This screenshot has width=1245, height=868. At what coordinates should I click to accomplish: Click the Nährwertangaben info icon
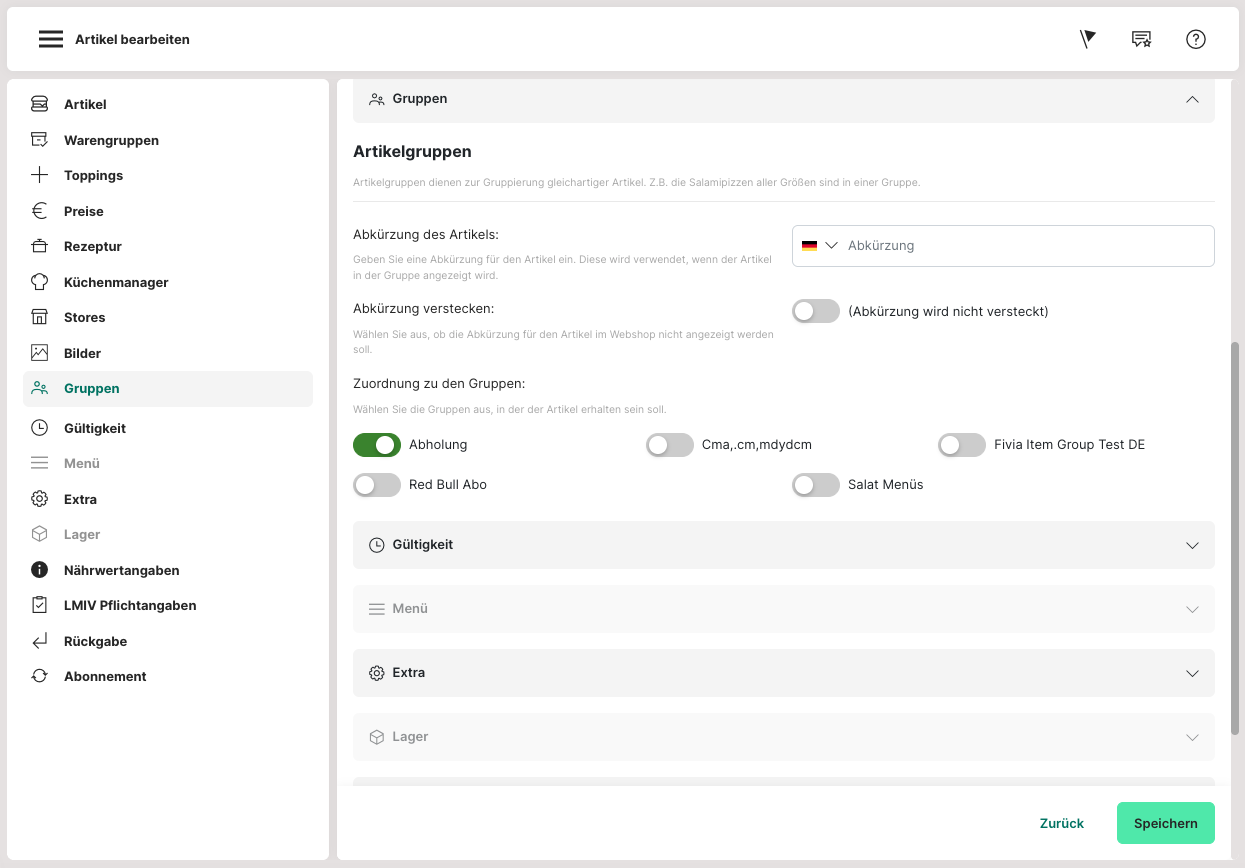point(39,570)
